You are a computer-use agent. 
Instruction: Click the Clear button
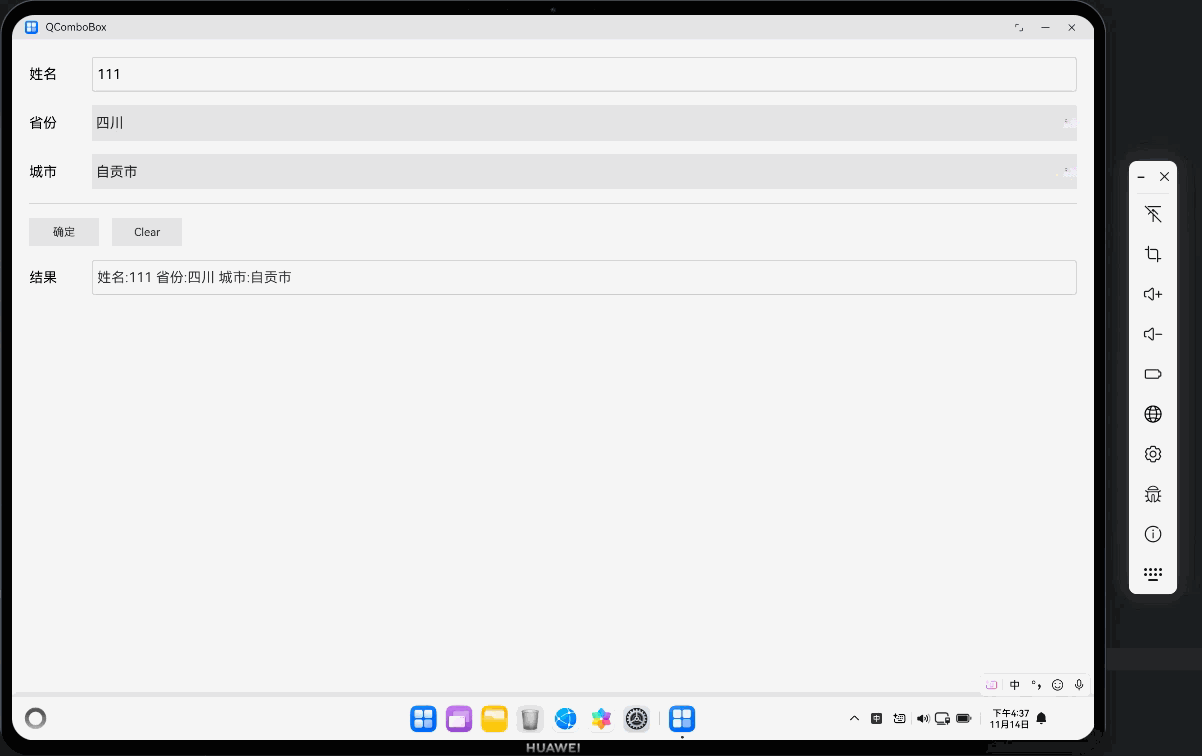click(147, 232)
